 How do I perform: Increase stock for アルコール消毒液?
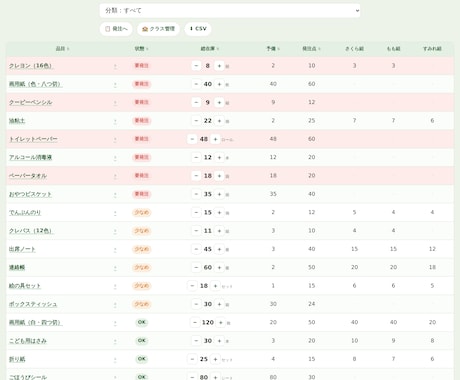[x=219, y=157]
